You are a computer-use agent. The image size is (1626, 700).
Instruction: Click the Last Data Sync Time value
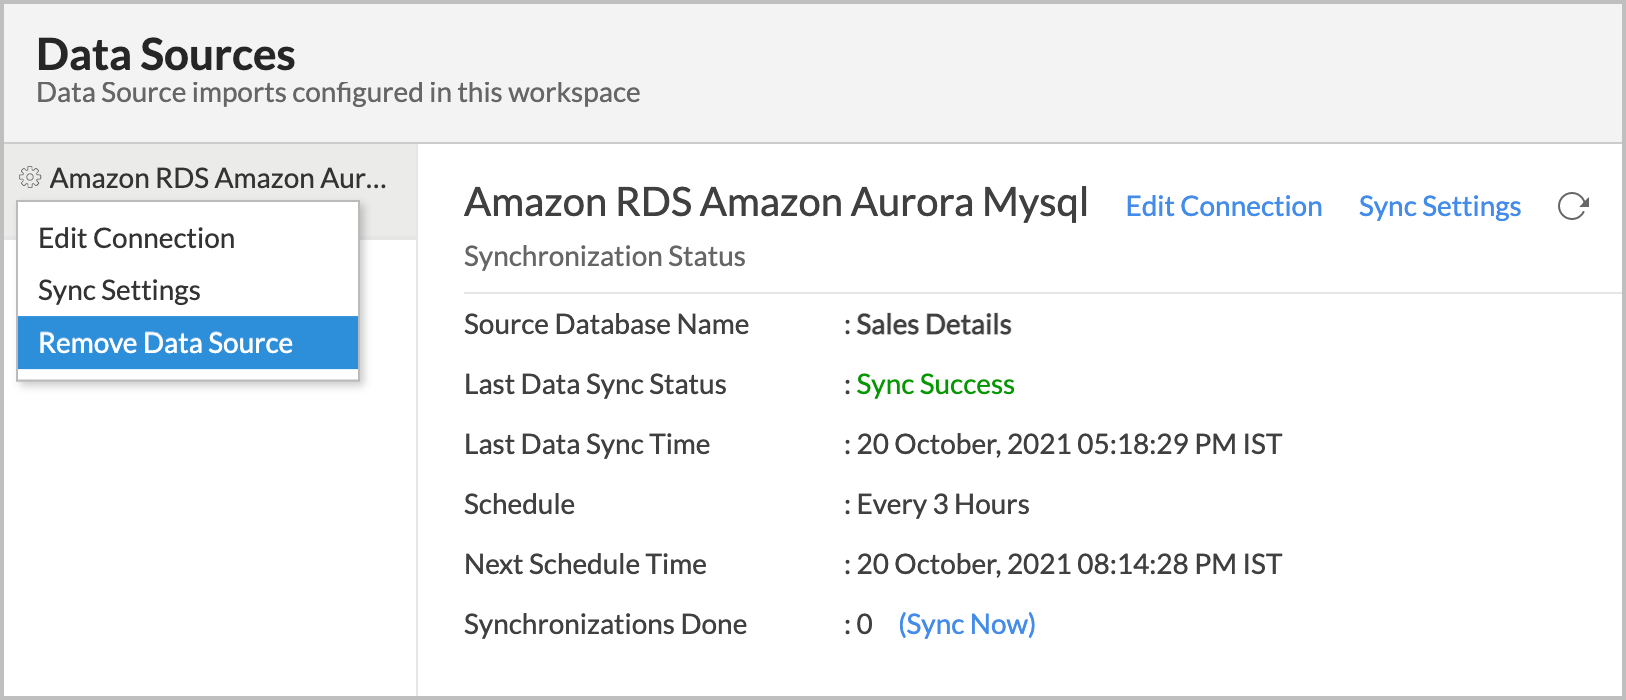click(x=1069, y=444)
